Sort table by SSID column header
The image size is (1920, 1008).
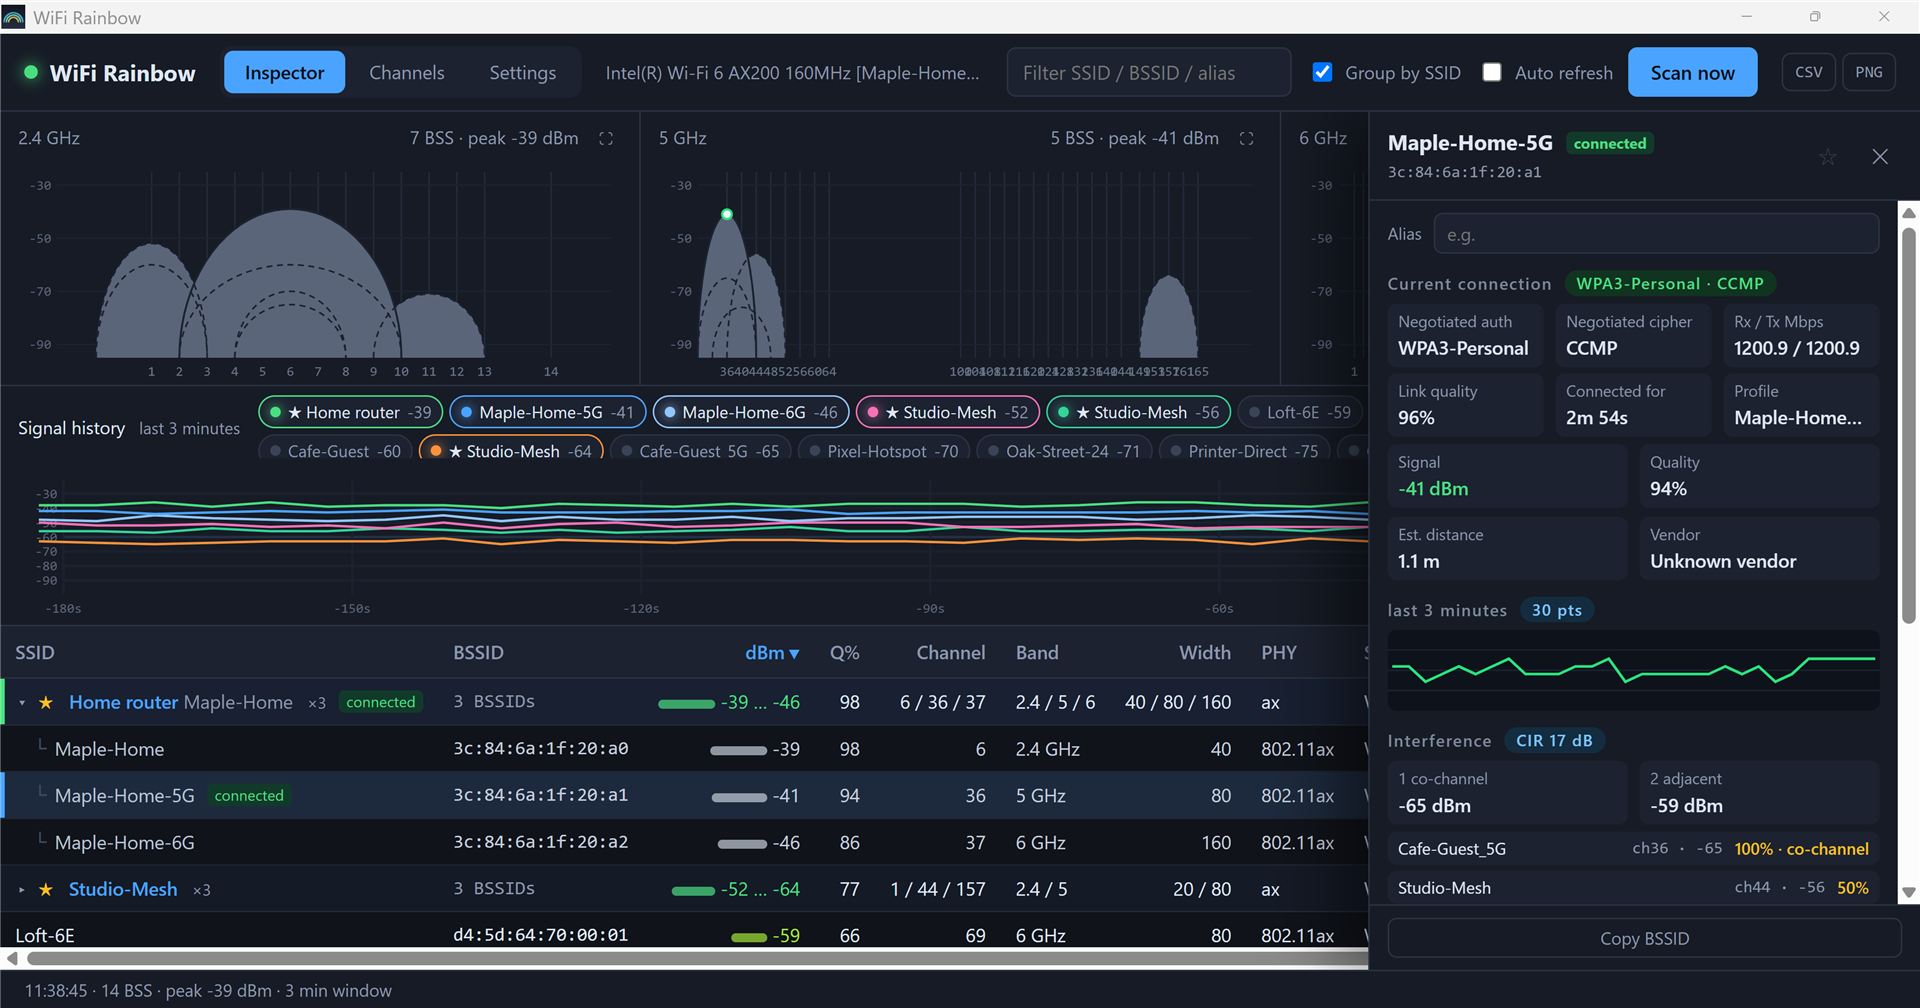35,652
